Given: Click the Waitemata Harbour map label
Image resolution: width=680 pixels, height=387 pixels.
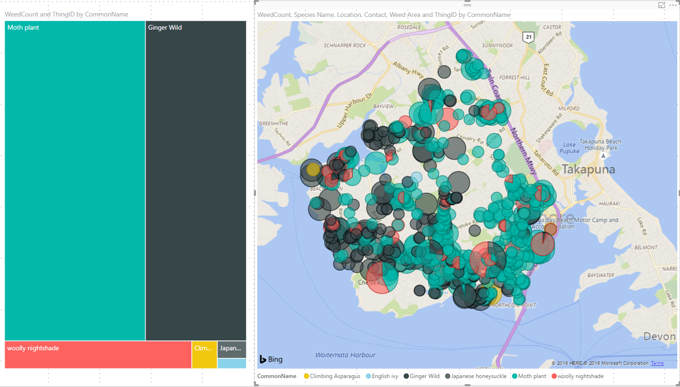Looking at the screenshot, I should [x=345, y=355].
